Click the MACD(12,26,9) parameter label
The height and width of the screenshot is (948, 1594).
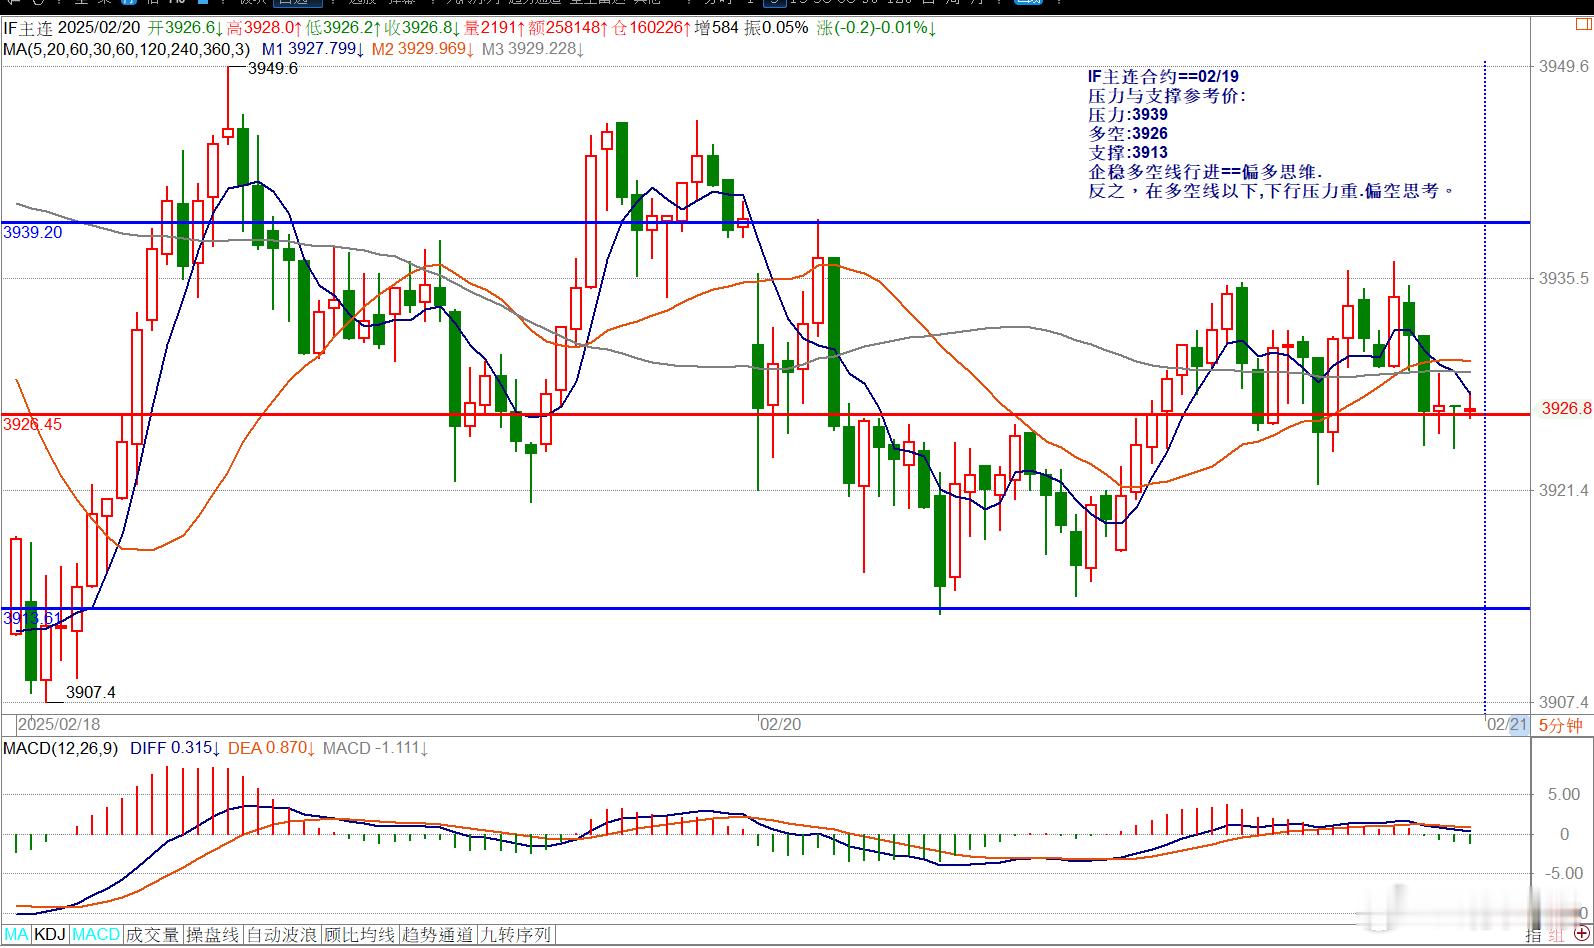tap(61, 748)
